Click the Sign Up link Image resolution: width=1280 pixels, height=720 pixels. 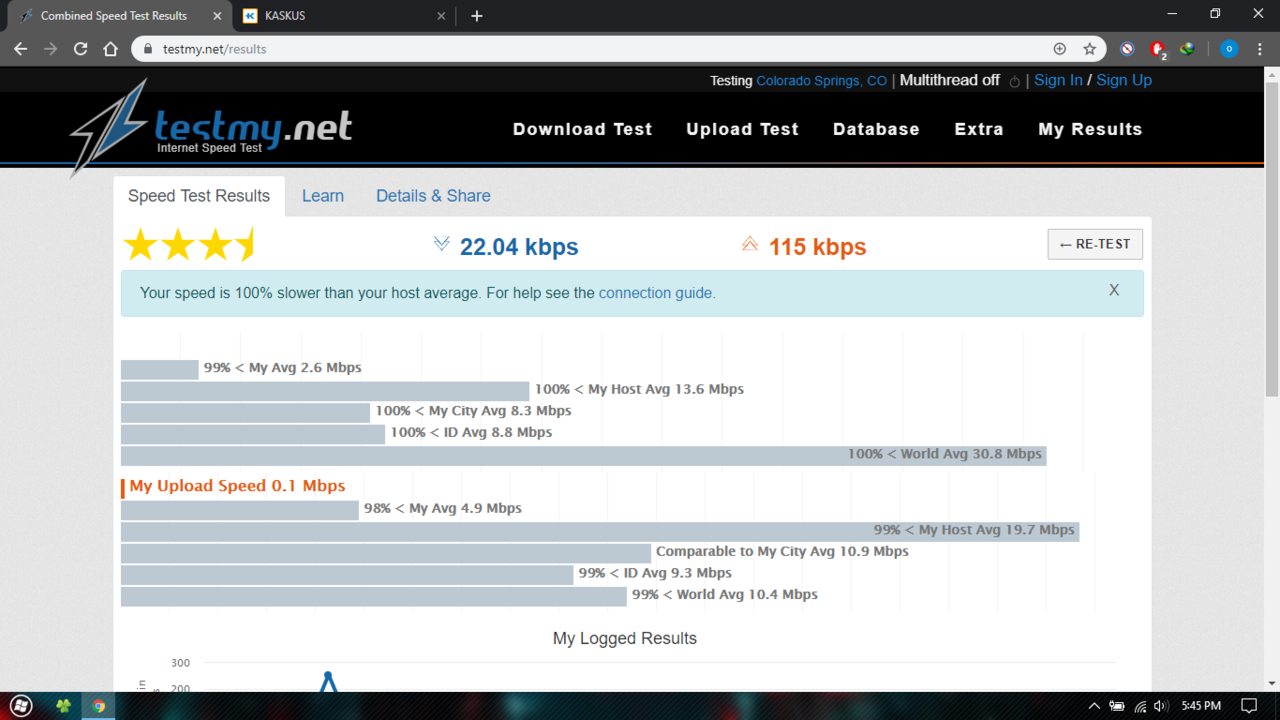pos(1124,80)
